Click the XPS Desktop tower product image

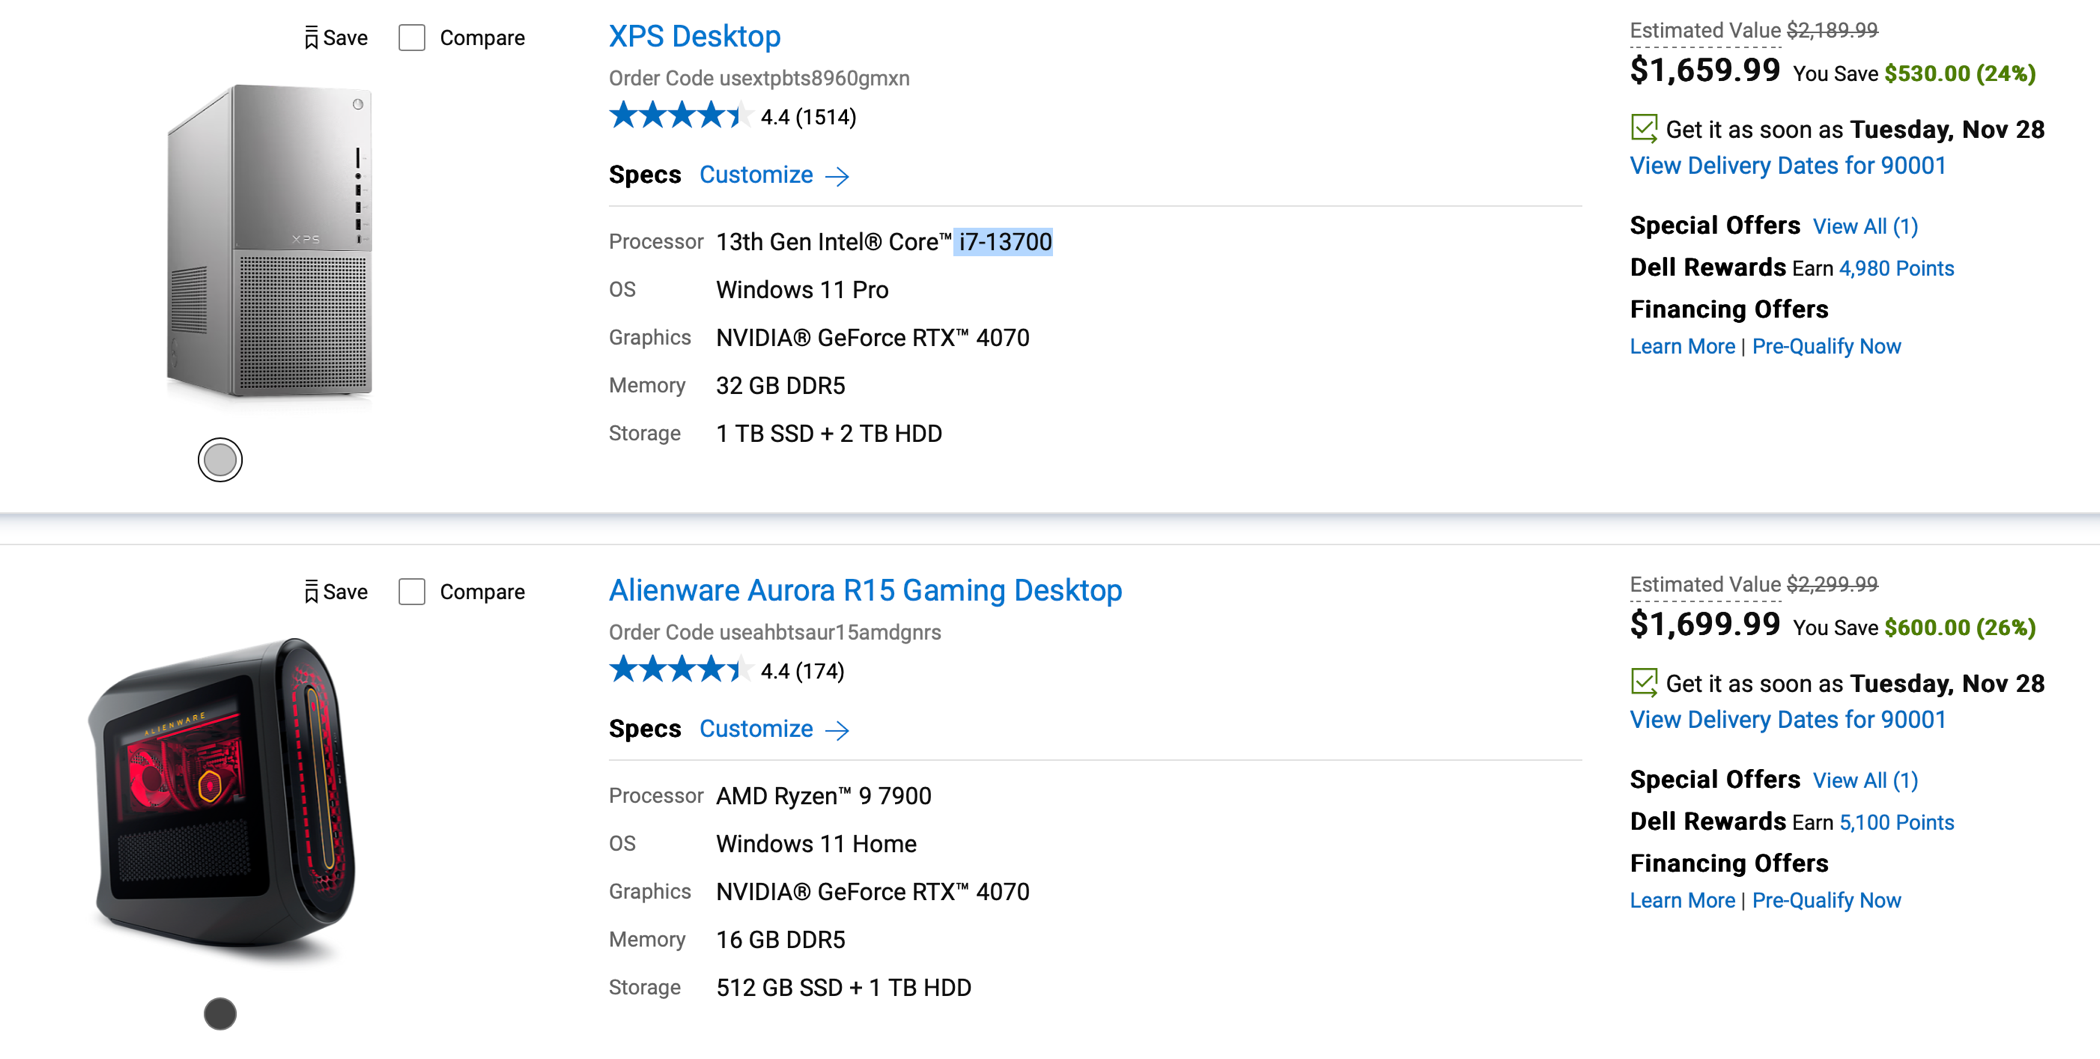(x=270, y=243)
